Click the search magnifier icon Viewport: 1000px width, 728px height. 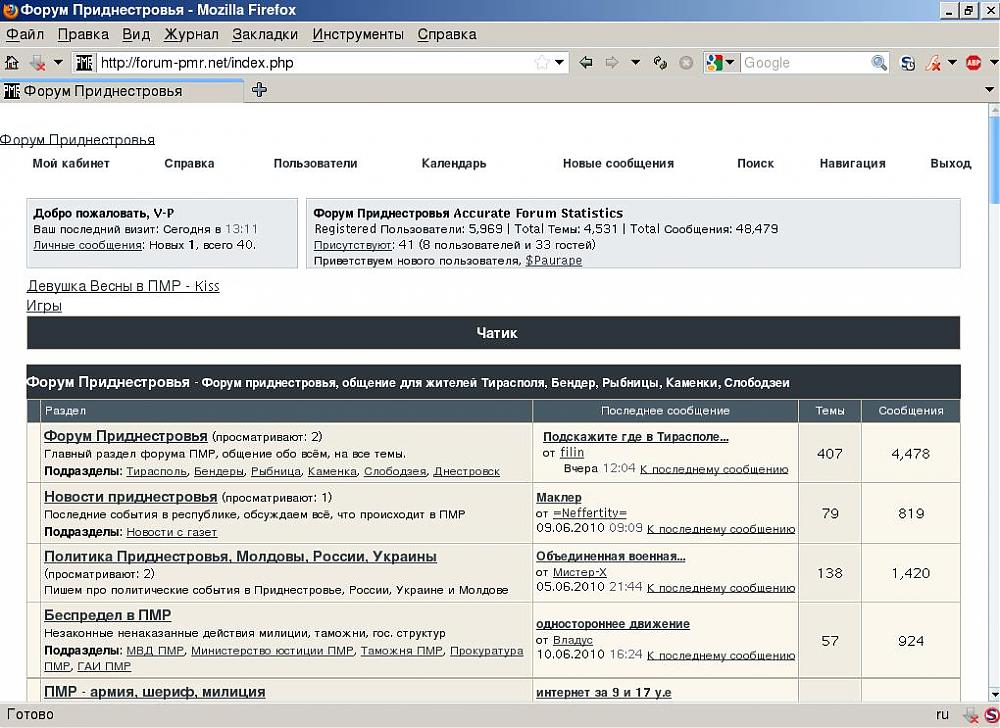click(879, 62)
